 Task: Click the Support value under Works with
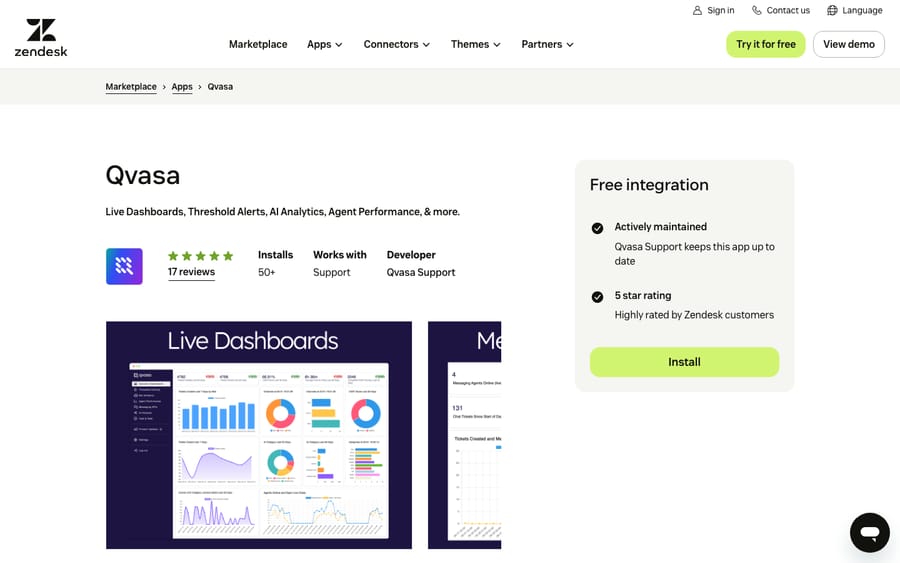click(331, 273)
